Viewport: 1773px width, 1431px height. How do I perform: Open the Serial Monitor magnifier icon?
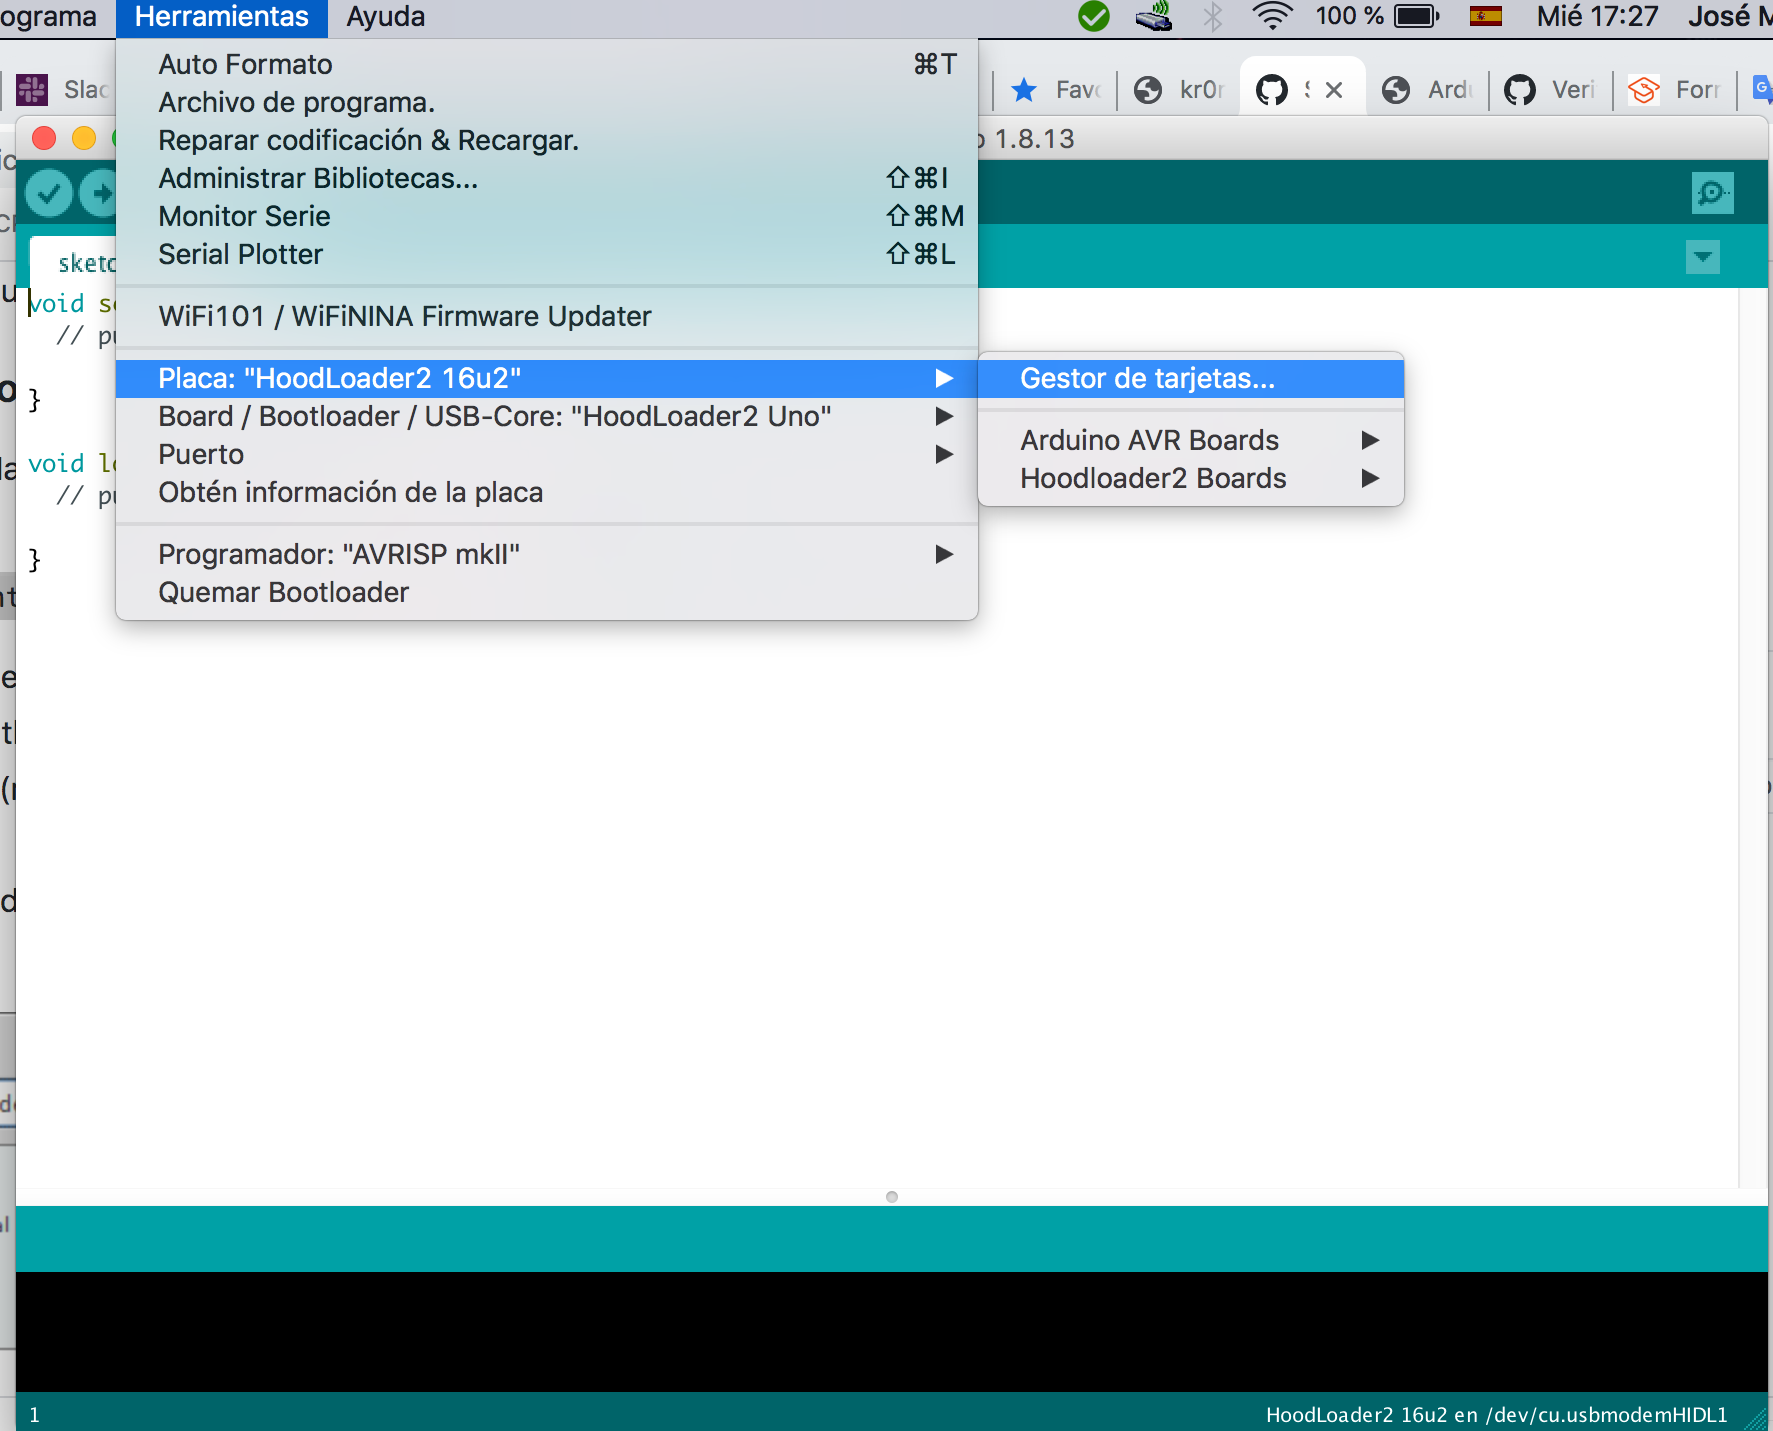(x=1712, y=193)
